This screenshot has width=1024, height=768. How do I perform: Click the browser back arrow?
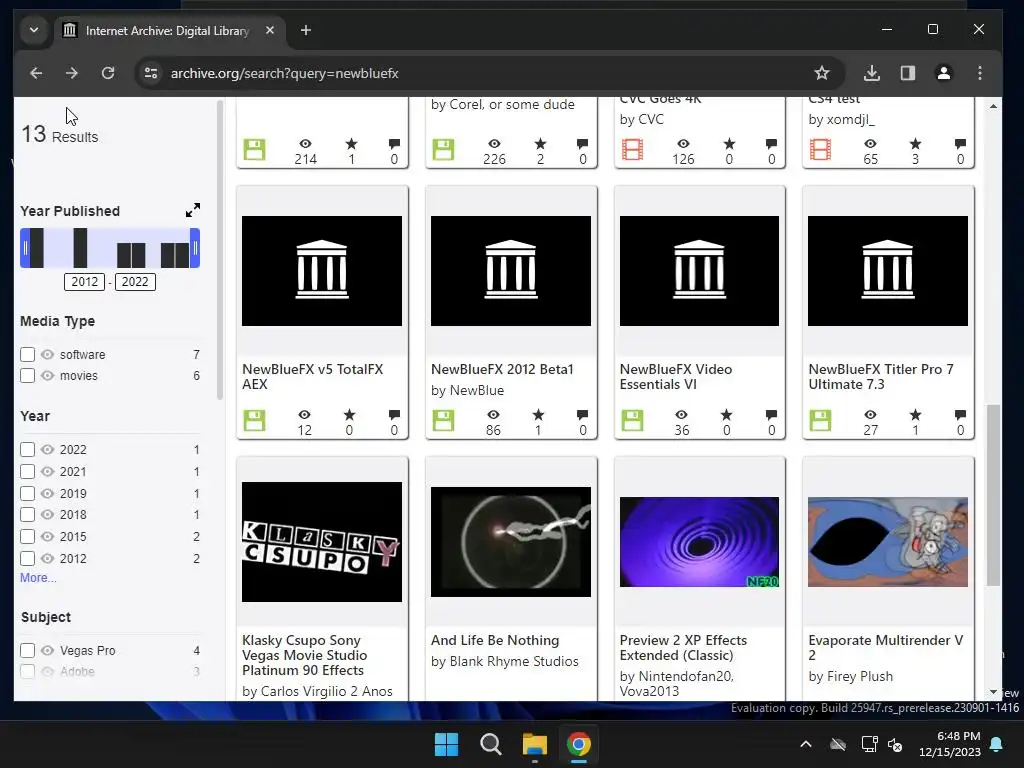[x=36, y=73]
